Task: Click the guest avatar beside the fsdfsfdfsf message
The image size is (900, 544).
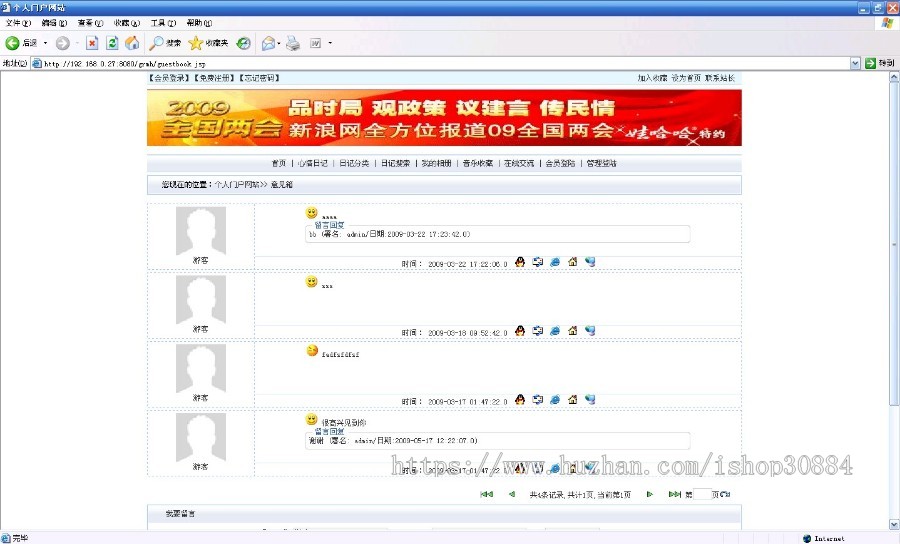Action: (201, 368)
